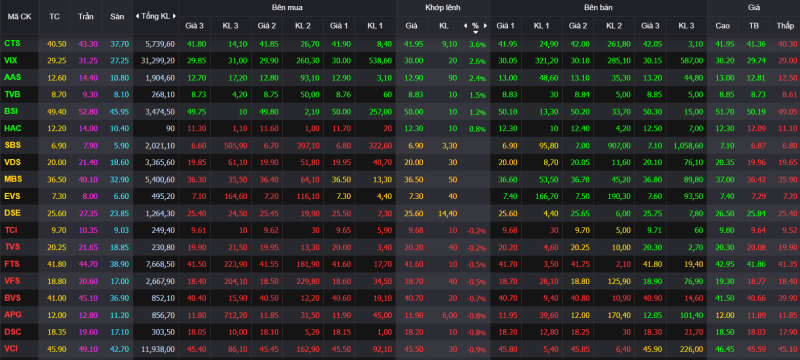Sort by the Trần column header
800x360 pixels.
coord(86,16)
